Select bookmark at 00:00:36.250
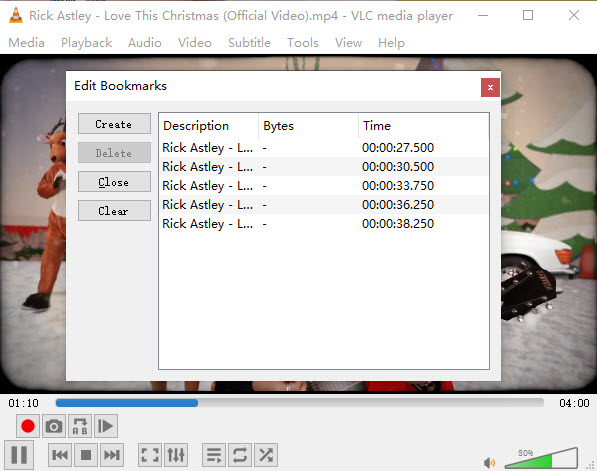Screen dimensions: 597x471 (x=324, y=204)
